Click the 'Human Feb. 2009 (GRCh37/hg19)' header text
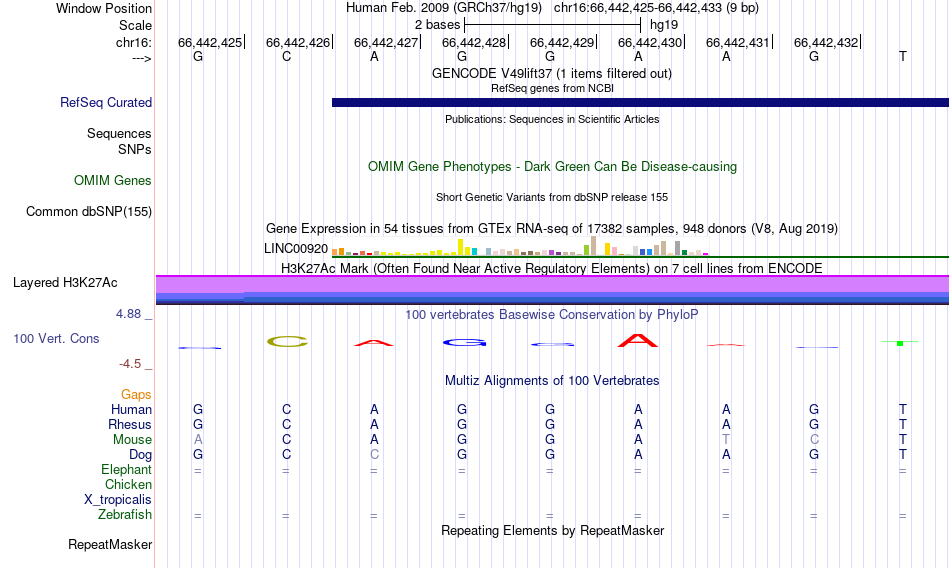Image resolution: width=950 pixels, height=568 pixels. [x=445, y=8]
